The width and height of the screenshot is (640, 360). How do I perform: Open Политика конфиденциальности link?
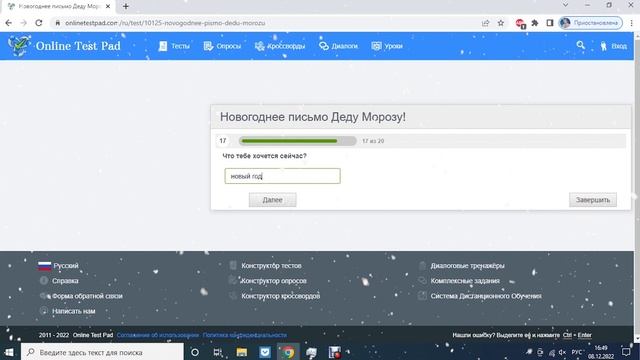tap(245, 335)
